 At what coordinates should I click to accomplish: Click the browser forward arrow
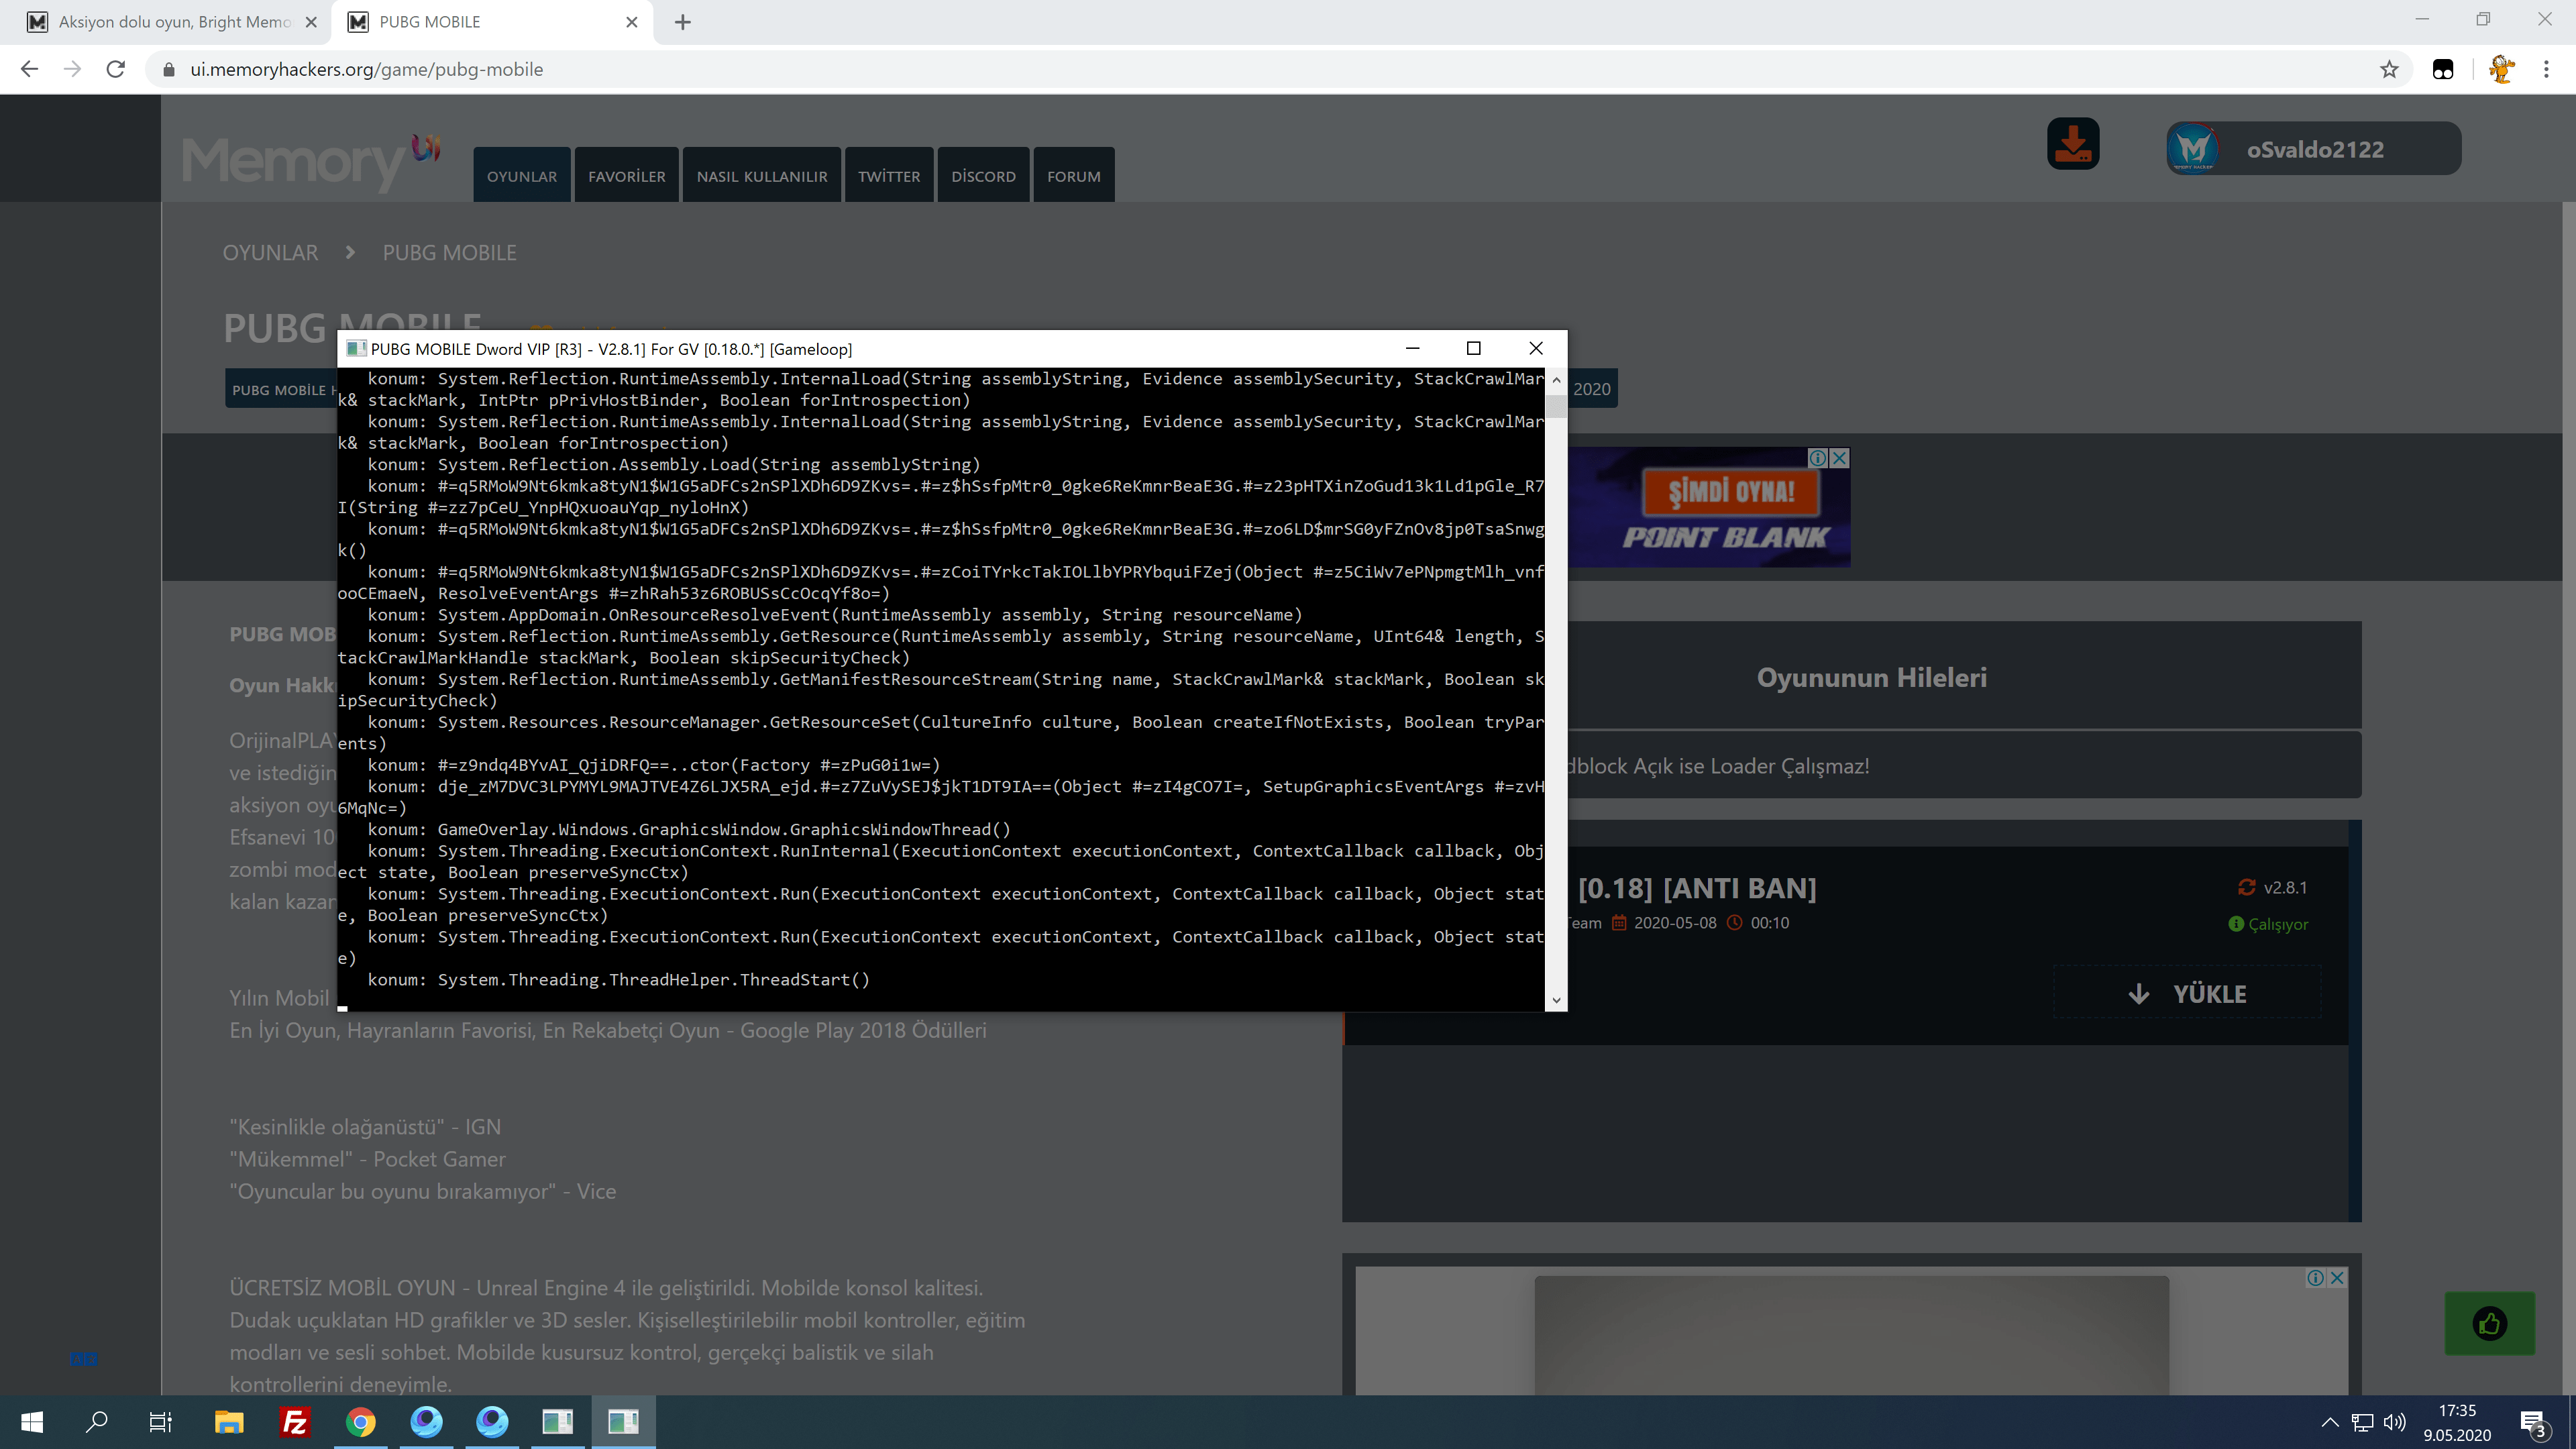[72, 69]
